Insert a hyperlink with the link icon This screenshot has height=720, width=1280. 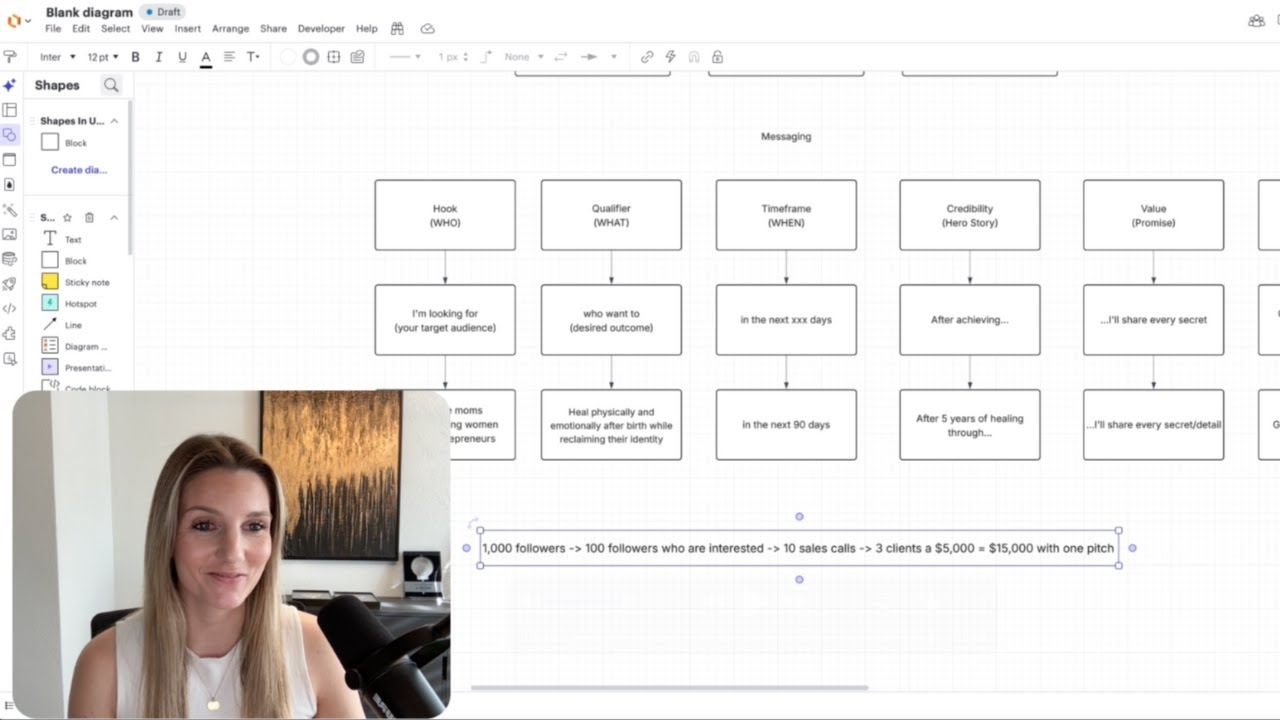647,57
